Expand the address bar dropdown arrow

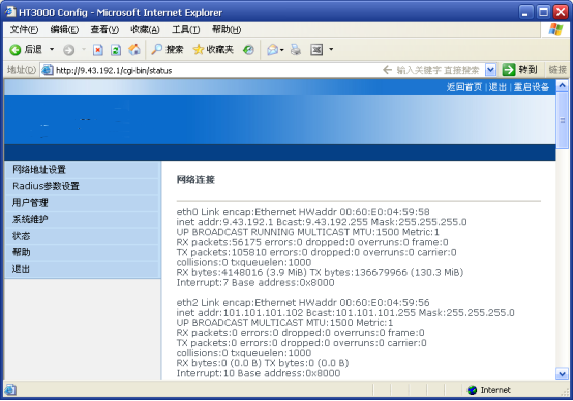[x=490, y=69]
